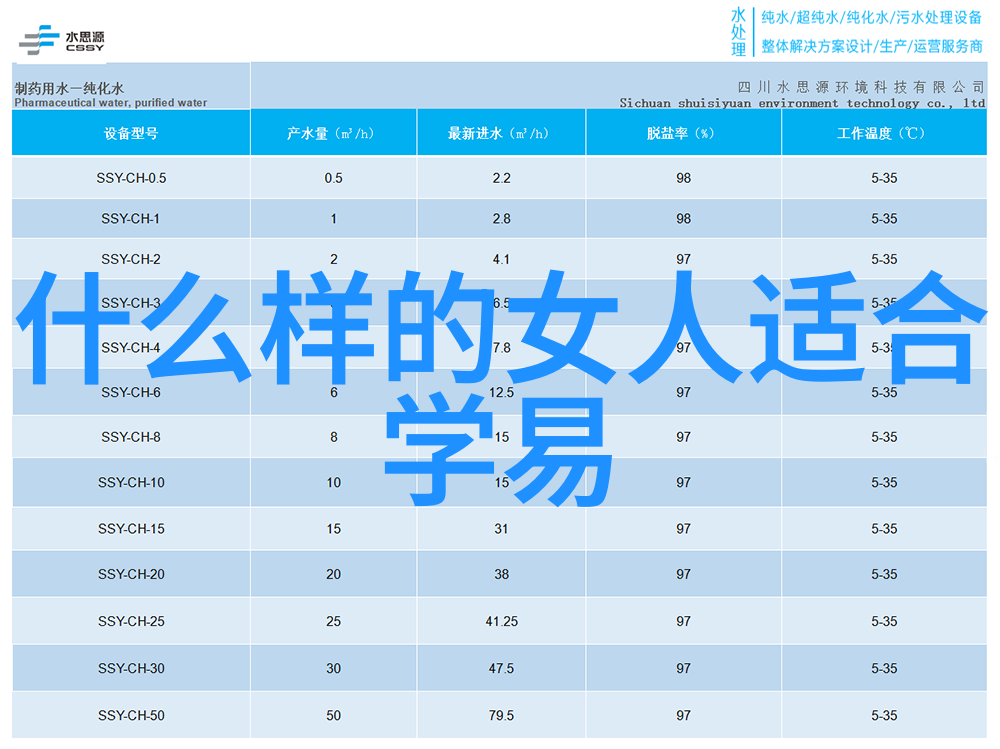Select the SSY-CH-50 model cell
The height and width of the screenshot is (749, 1000).
pyautogui.click(x=131, y=715)
